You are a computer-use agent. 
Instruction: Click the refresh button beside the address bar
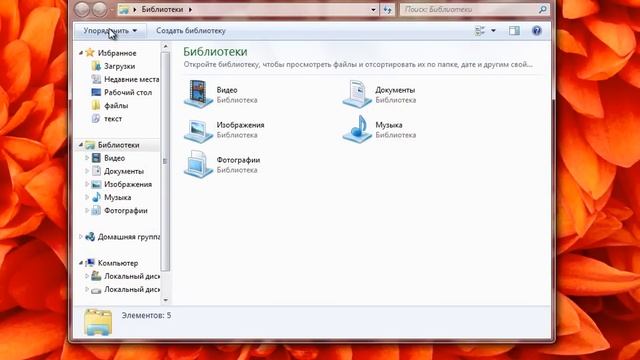coord(387,9)
